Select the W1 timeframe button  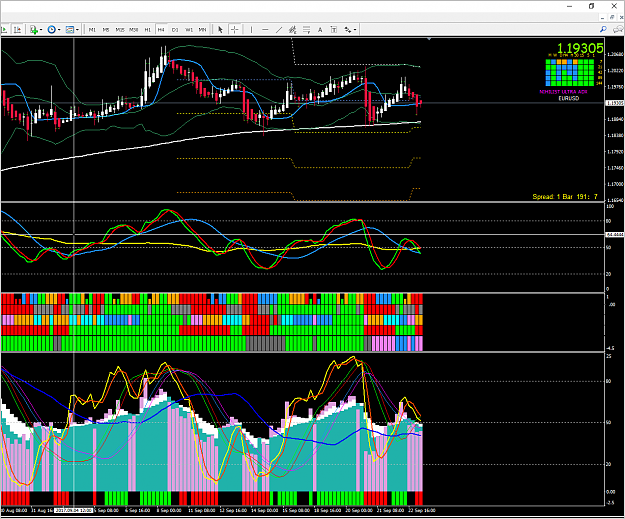point(189,30)
